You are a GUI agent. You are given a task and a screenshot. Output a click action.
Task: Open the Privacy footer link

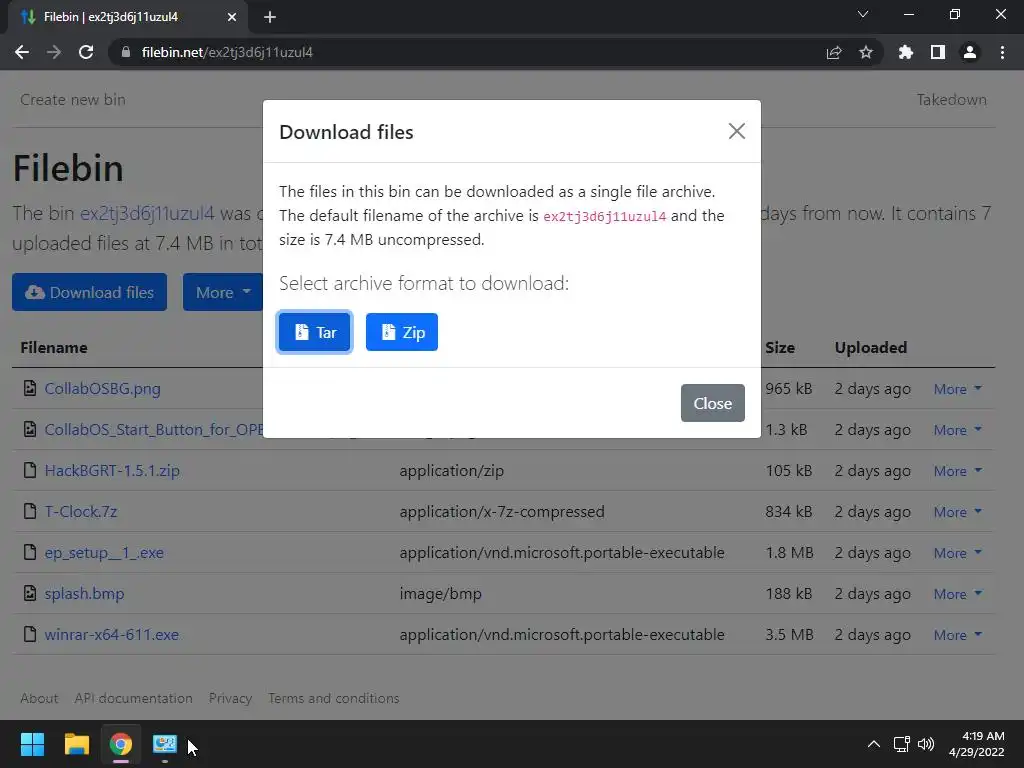pos(230,698)
